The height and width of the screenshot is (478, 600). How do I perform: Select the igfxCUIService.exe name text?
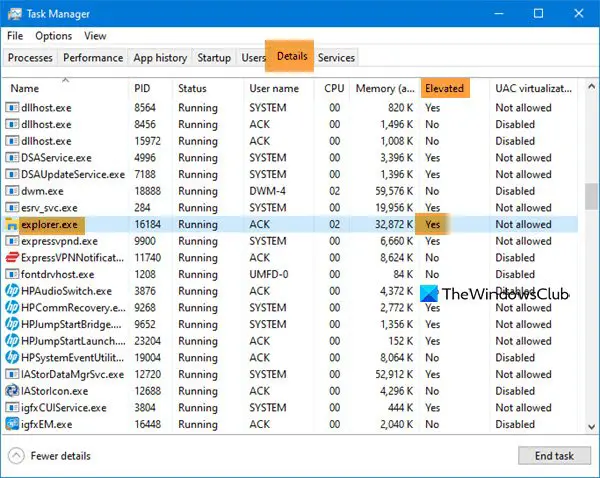tap(64, 408)
